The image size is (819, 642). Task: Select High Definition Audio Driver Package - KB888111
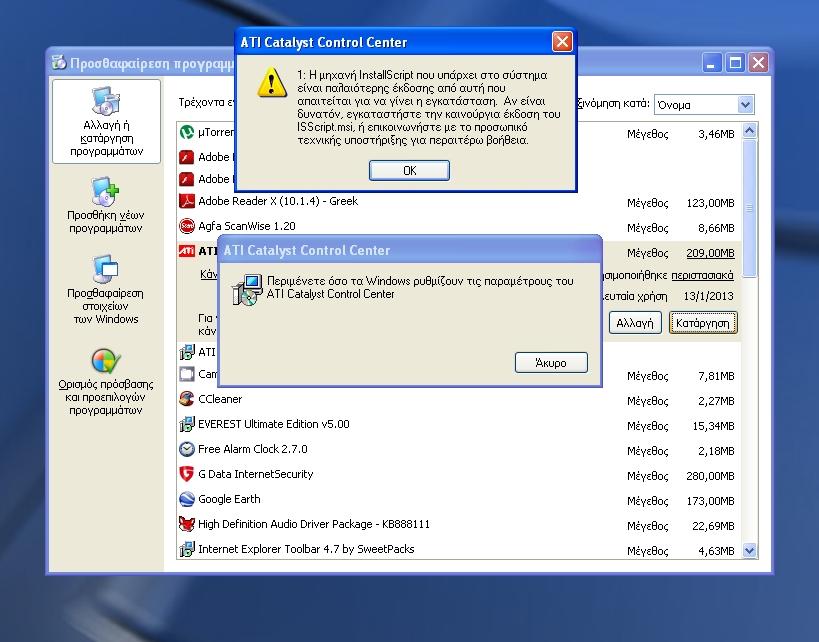pyautogui.click(x=314, y=524)
